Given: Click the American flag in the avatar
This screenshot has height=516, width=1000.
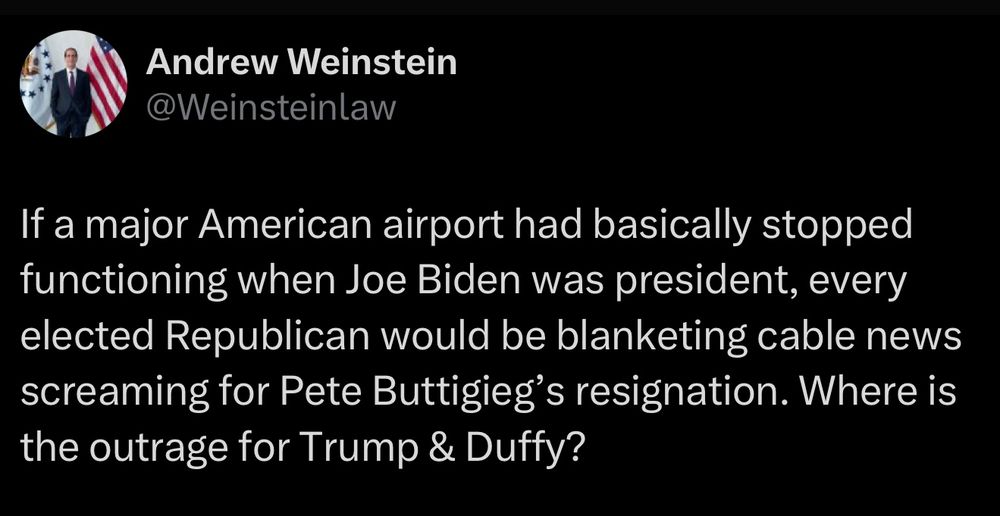Looking at the screenshot, I should (x=107, y=80).
